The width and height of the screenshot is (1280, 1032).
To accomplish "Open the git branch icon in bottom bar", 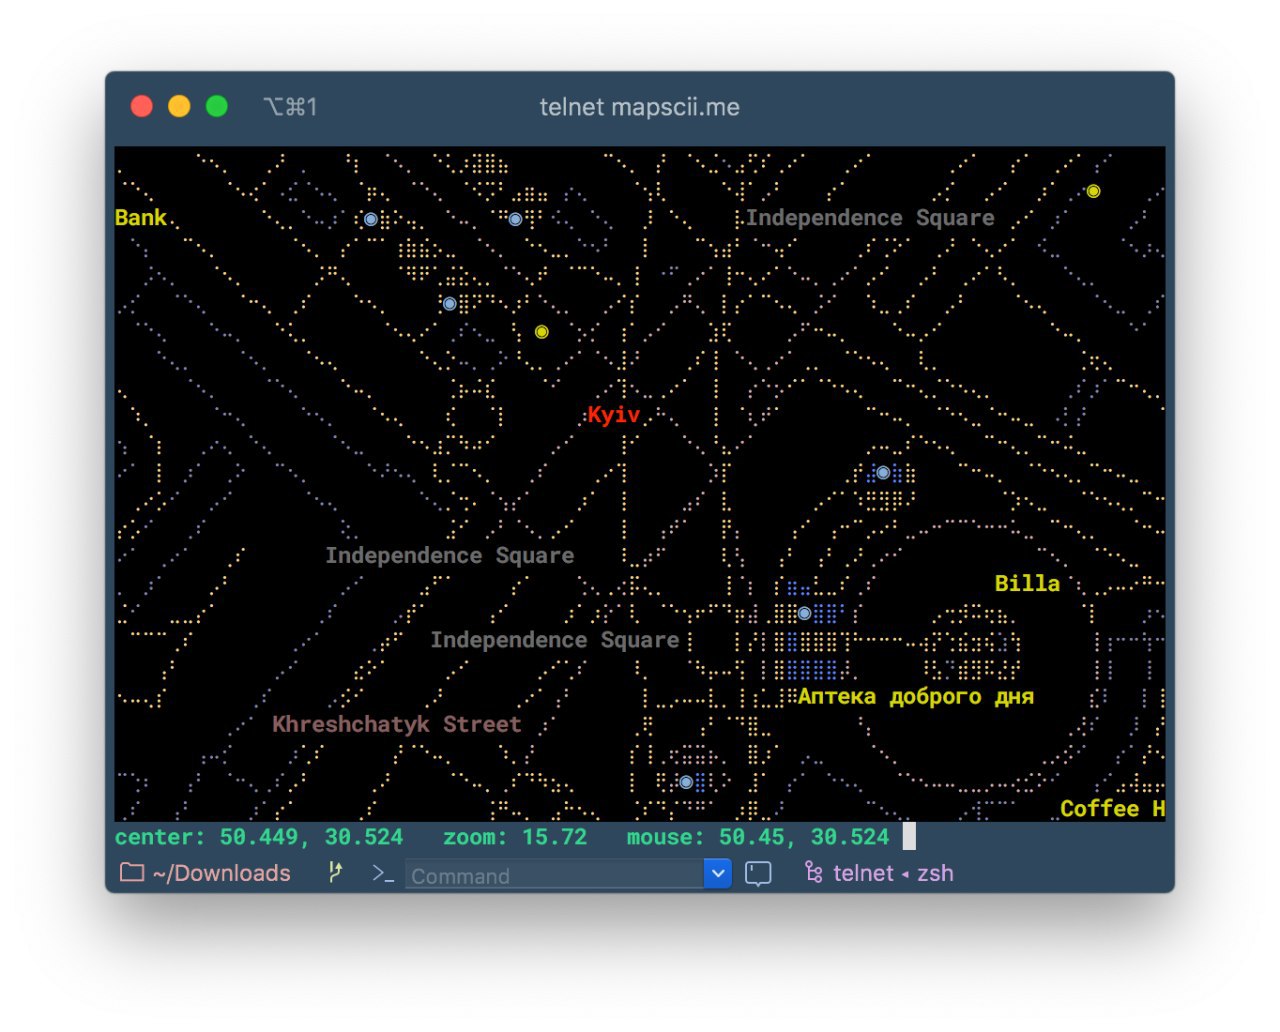I will [335, 873].
